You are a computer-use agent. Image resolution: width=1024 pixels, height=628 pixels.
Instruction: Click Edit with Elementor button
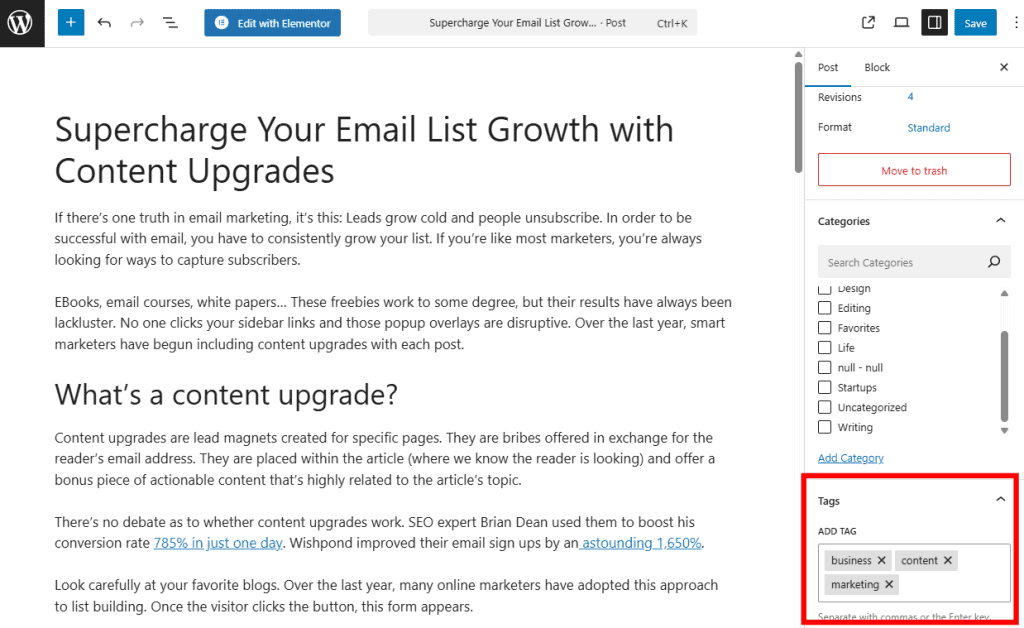pos(272,23)
